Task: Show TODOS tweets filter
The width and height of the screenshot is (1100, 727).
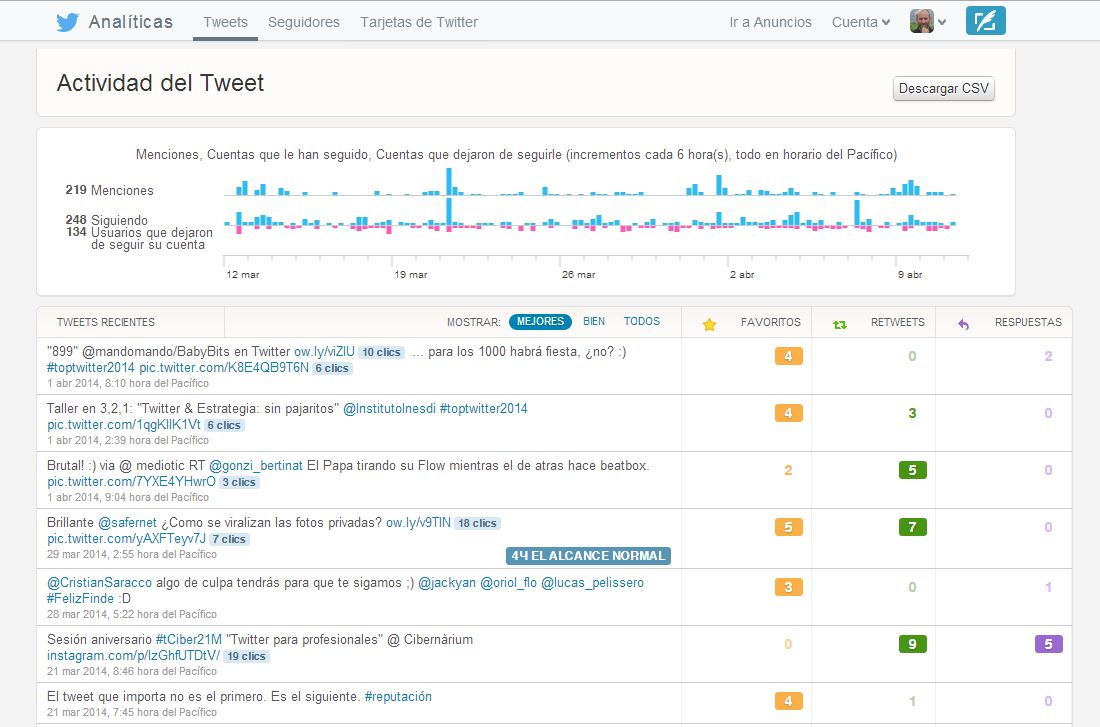Action: pyautogui.click(x=642, y=322)
